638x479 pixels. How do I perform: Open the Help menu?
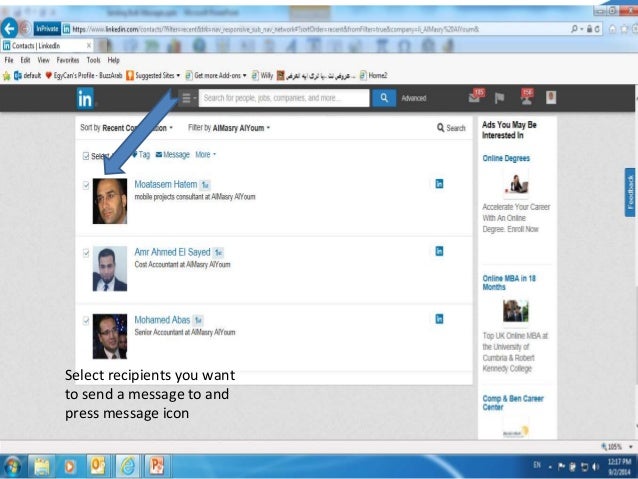[114, 60]
